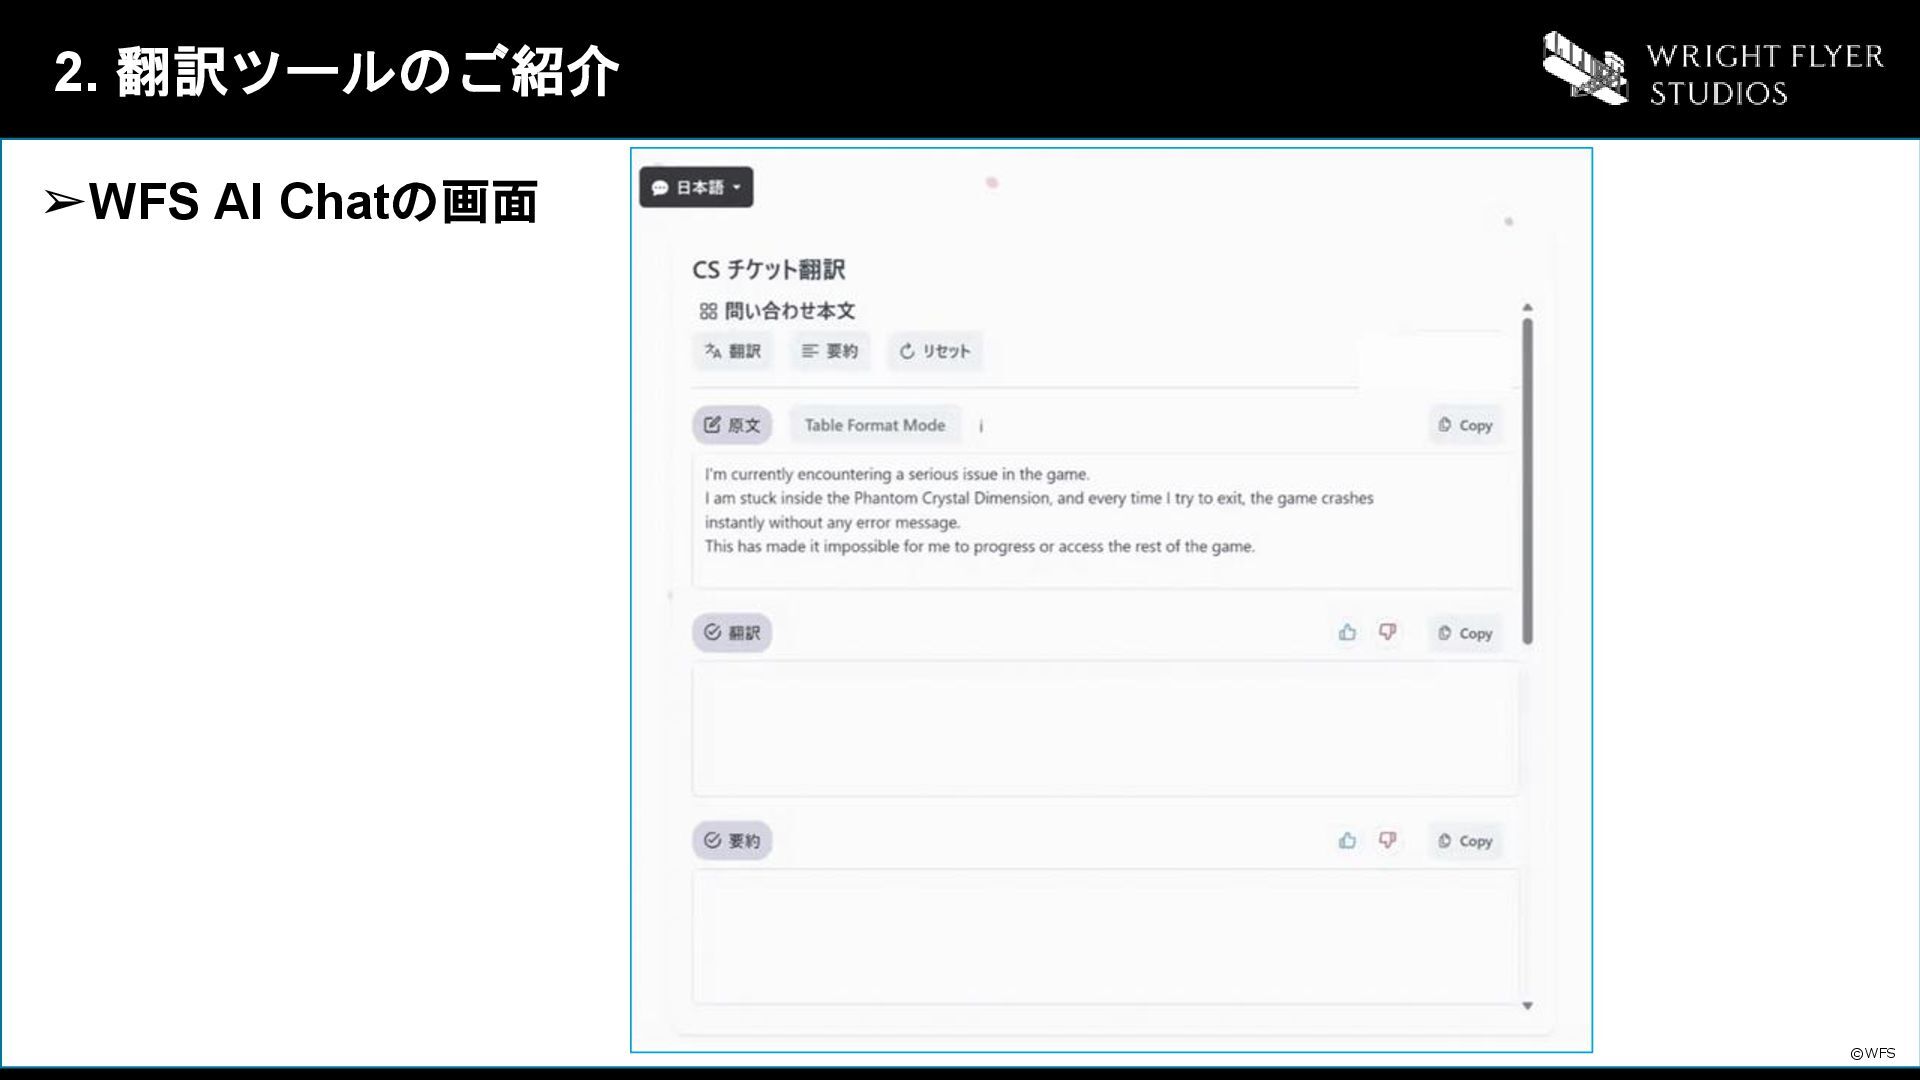
Task: Click the empty 要約 output box
Action: click(1104, 936)
